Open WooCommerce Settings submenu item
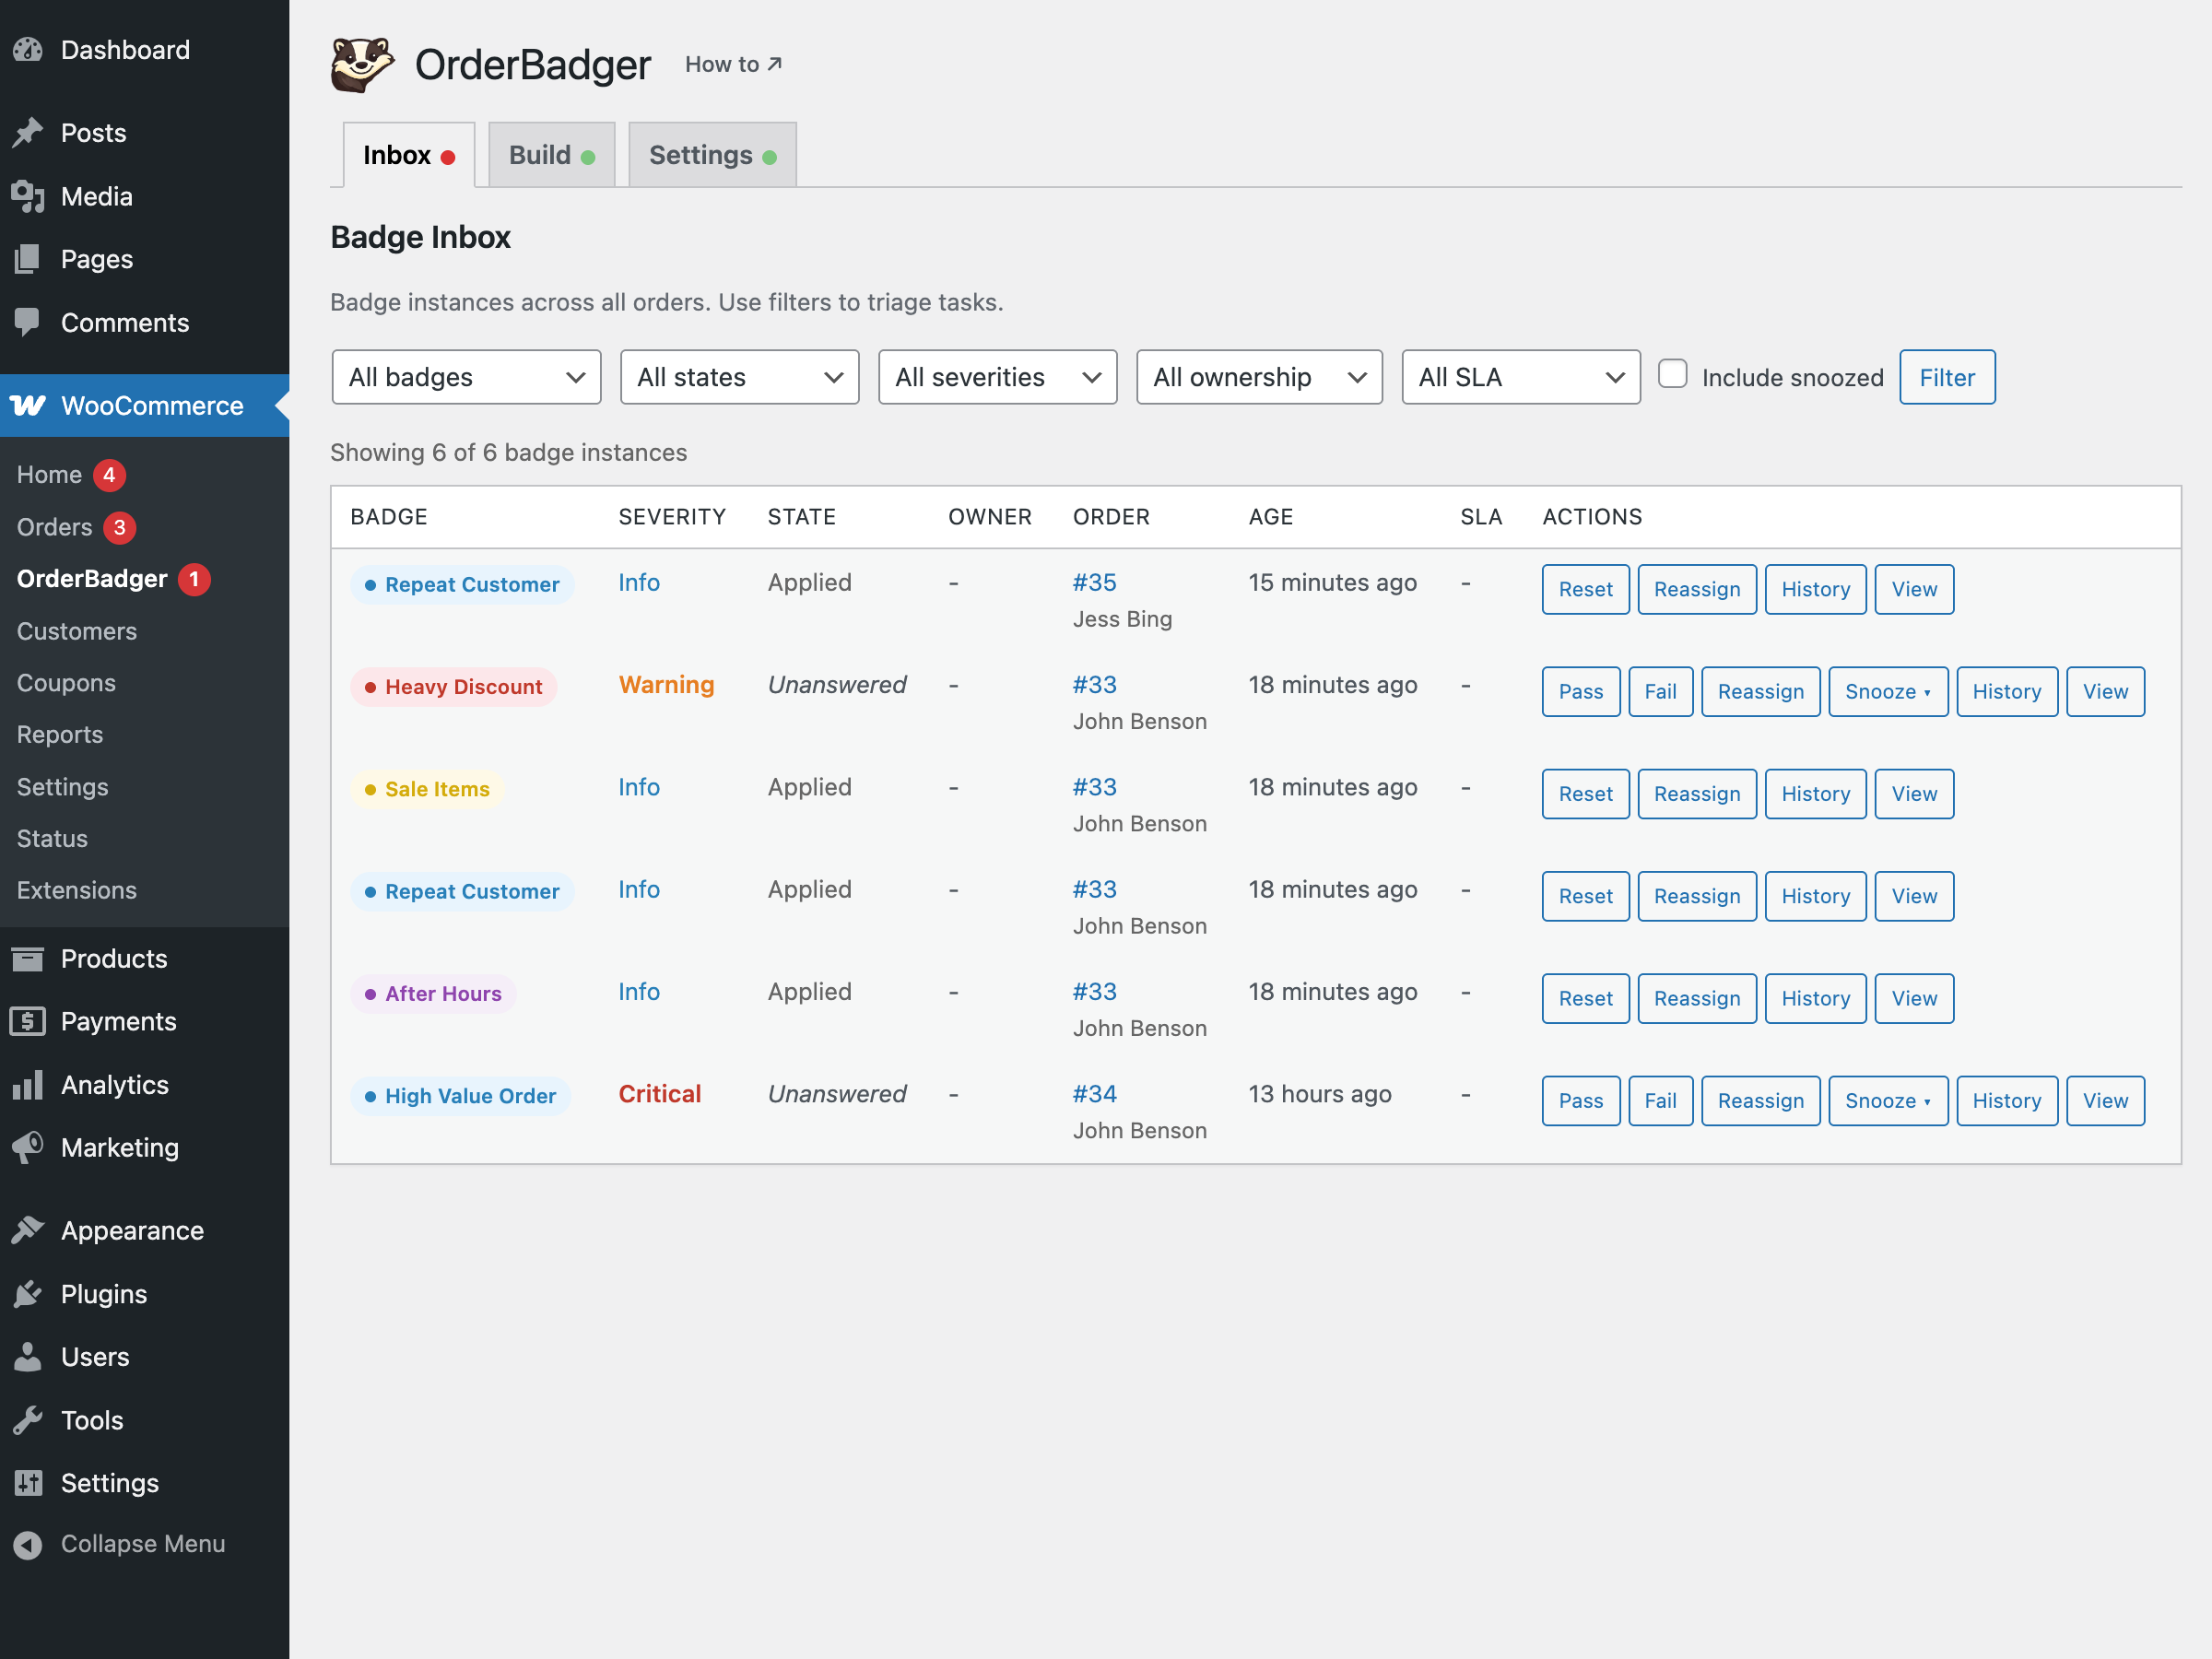 [x=63, y=787]
